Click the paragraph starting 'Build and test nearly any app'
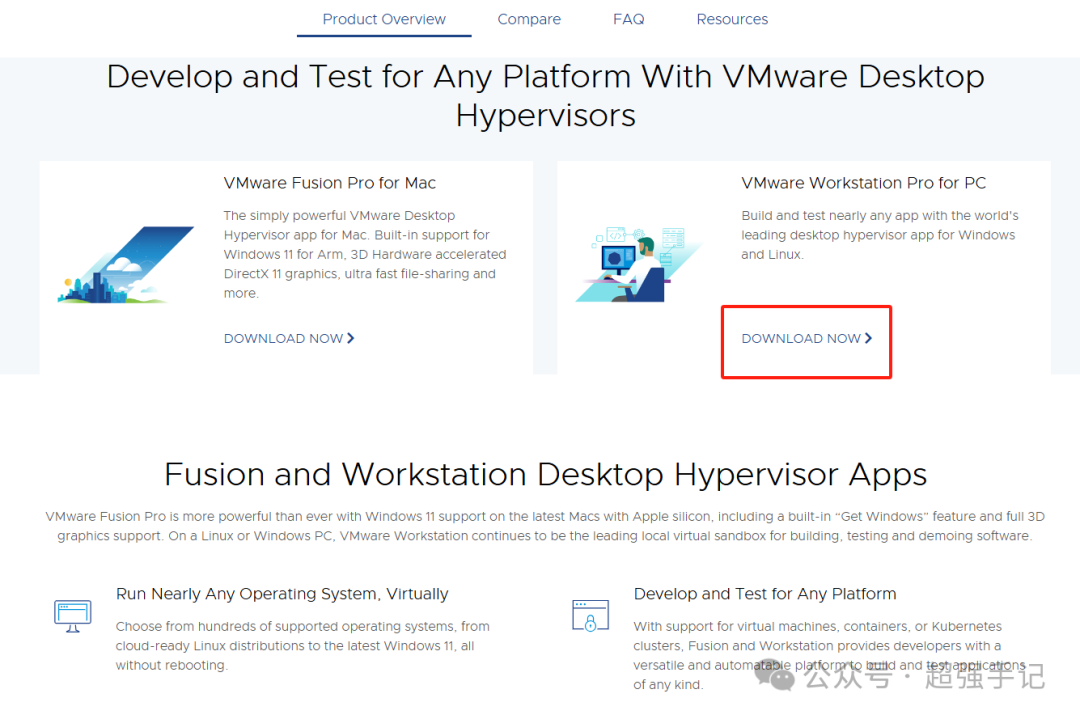The image size is (1080, 719). pos(880,235)
